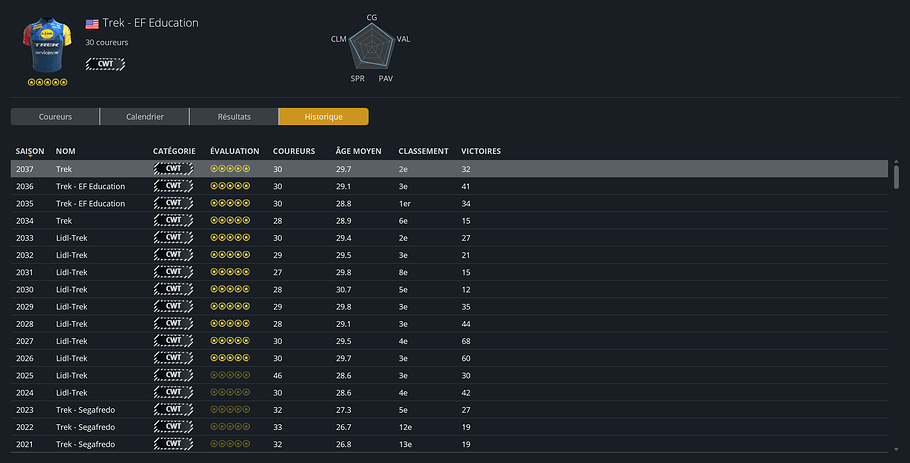The height and width of the screenshot is (463, 910).
Task: Click the CWT badge under team name
Action: pyautogui.click(x=105, y=64)
